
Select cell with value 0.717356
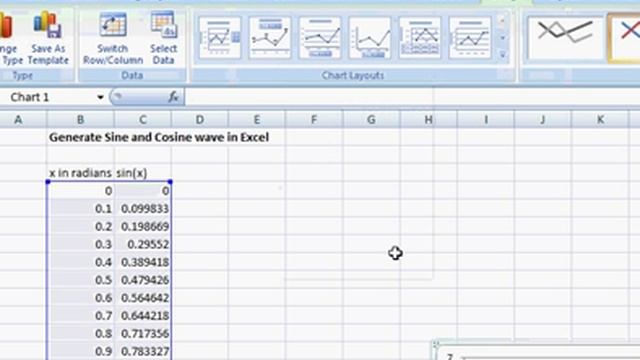pyautogui.click(x=142, y=333)
